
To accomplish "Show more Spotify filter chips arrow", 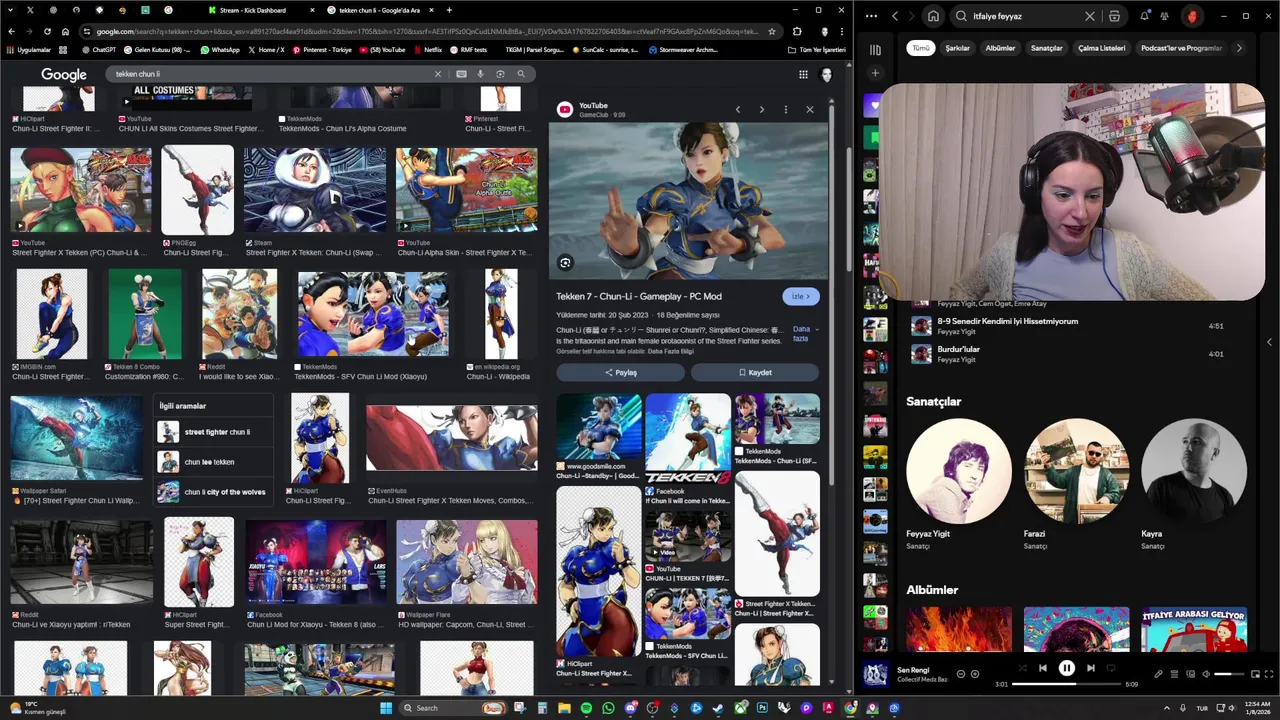I will (x=1239, y=48).
